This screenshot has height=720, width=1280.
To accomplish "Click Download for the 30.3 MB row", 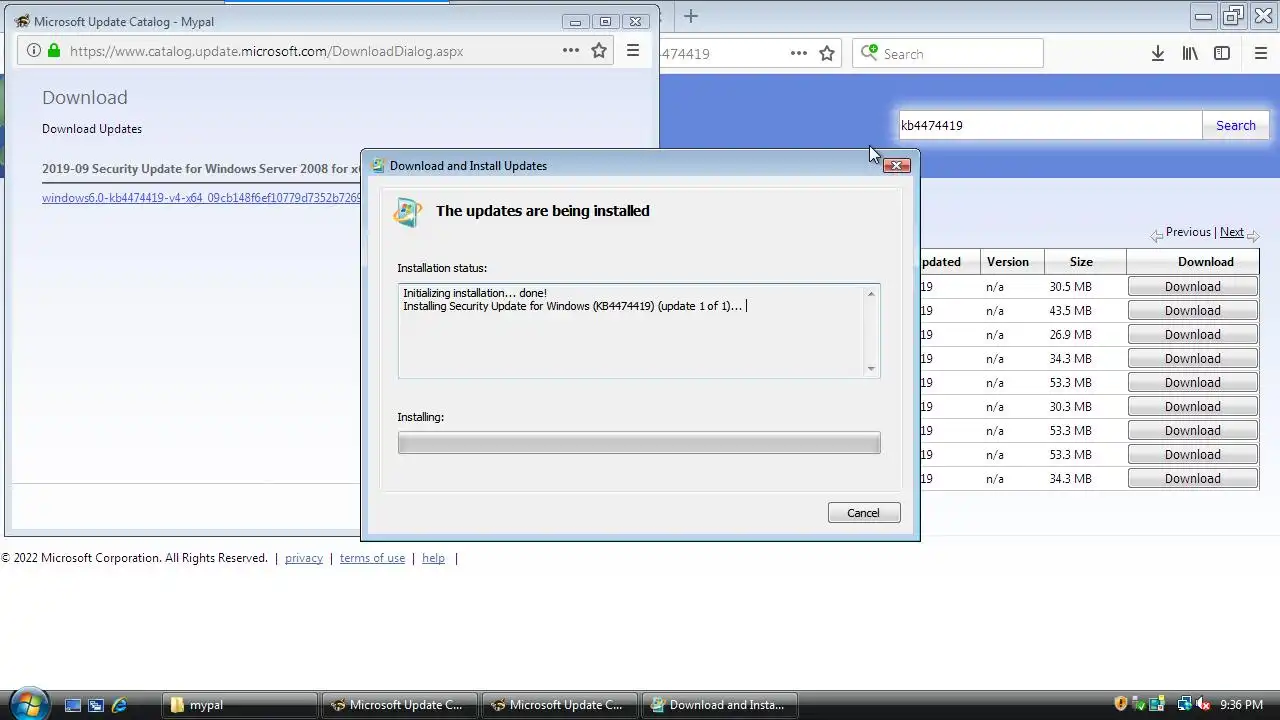I will coord(1192,406).
